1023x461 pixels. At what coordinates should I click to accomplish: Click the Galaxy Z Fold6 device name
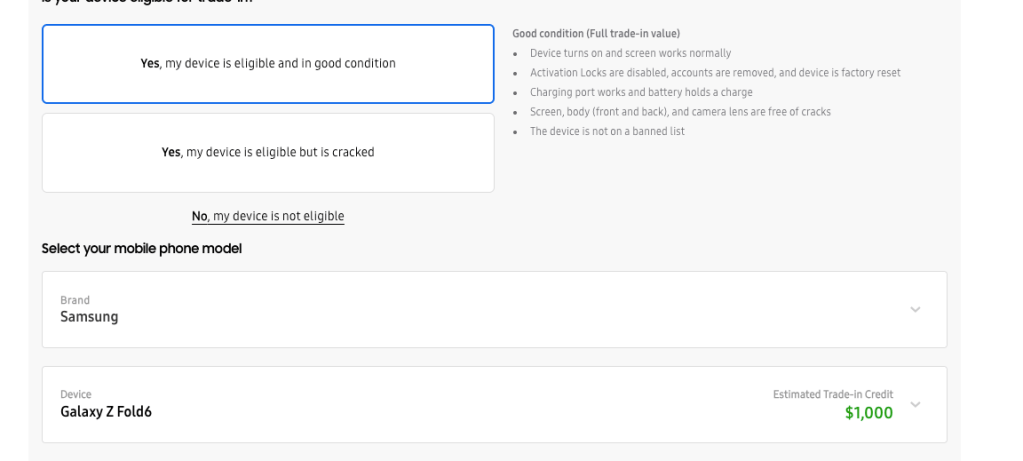pos(107,412)
